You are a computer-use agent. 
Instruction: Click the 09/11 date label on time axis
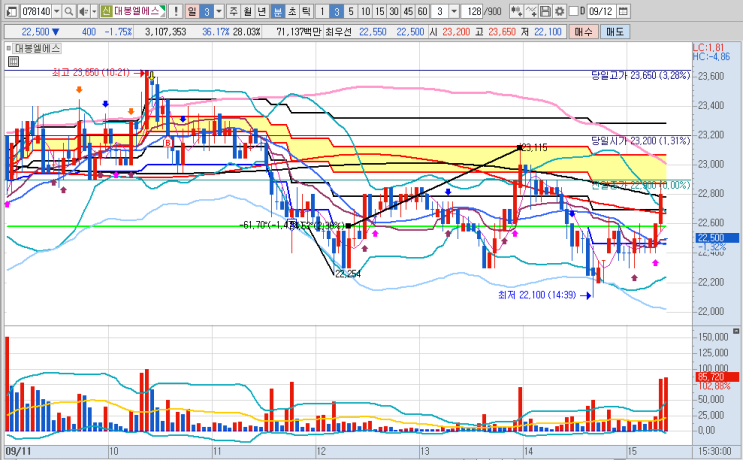[x=18, y=451]
